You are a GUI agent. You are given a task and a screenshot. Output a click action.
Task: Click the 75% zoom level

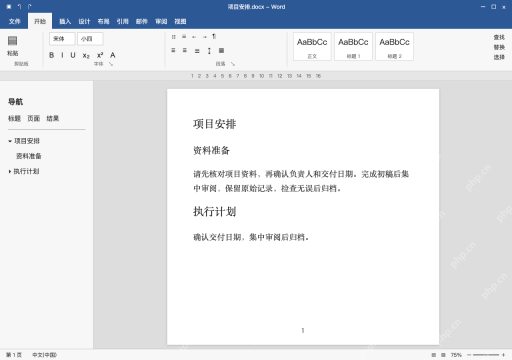click(x=456, y=355)
